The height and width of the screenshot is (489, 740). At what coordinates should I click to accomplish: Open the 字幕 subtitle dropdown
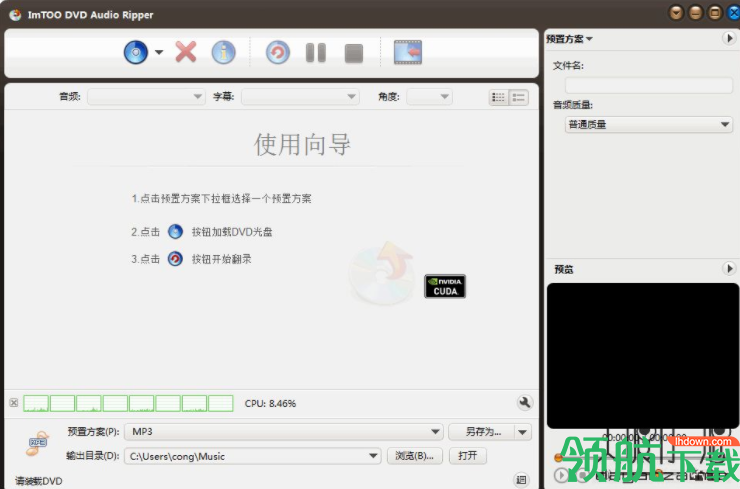(300, 97)
